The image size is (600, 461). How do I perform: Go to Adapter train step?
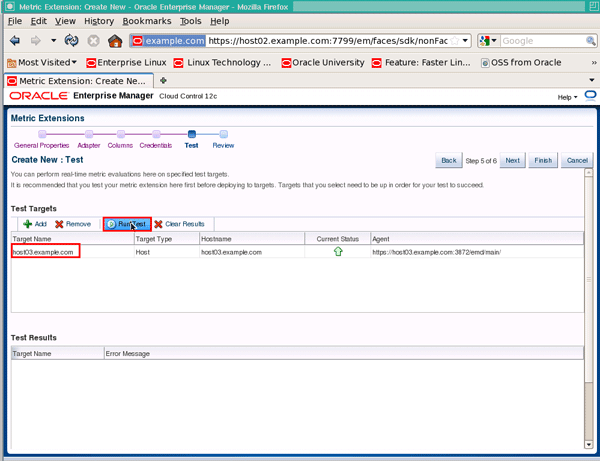(89, 145)
